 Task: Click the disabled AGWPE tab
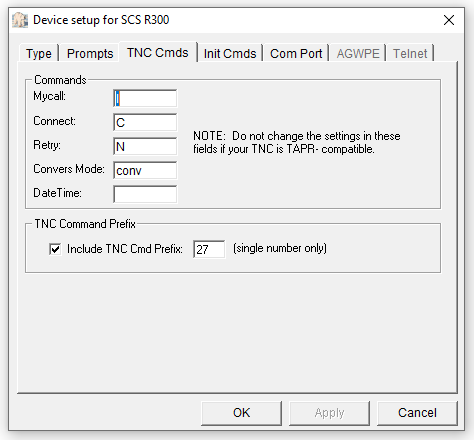tap(358, 53)
